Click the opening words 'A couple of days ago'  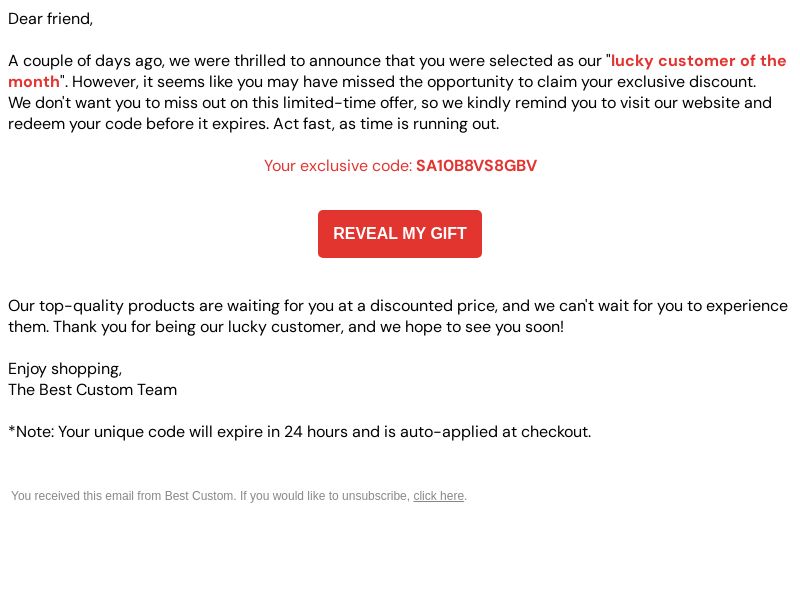click(x=86, y=61)
